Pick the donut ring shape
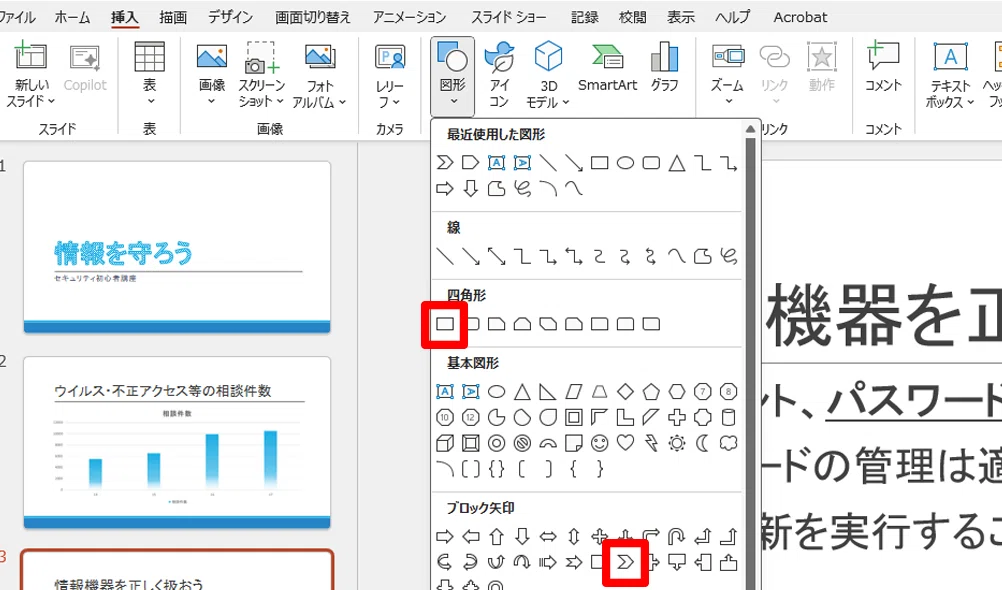 click(x=496, y=443)
